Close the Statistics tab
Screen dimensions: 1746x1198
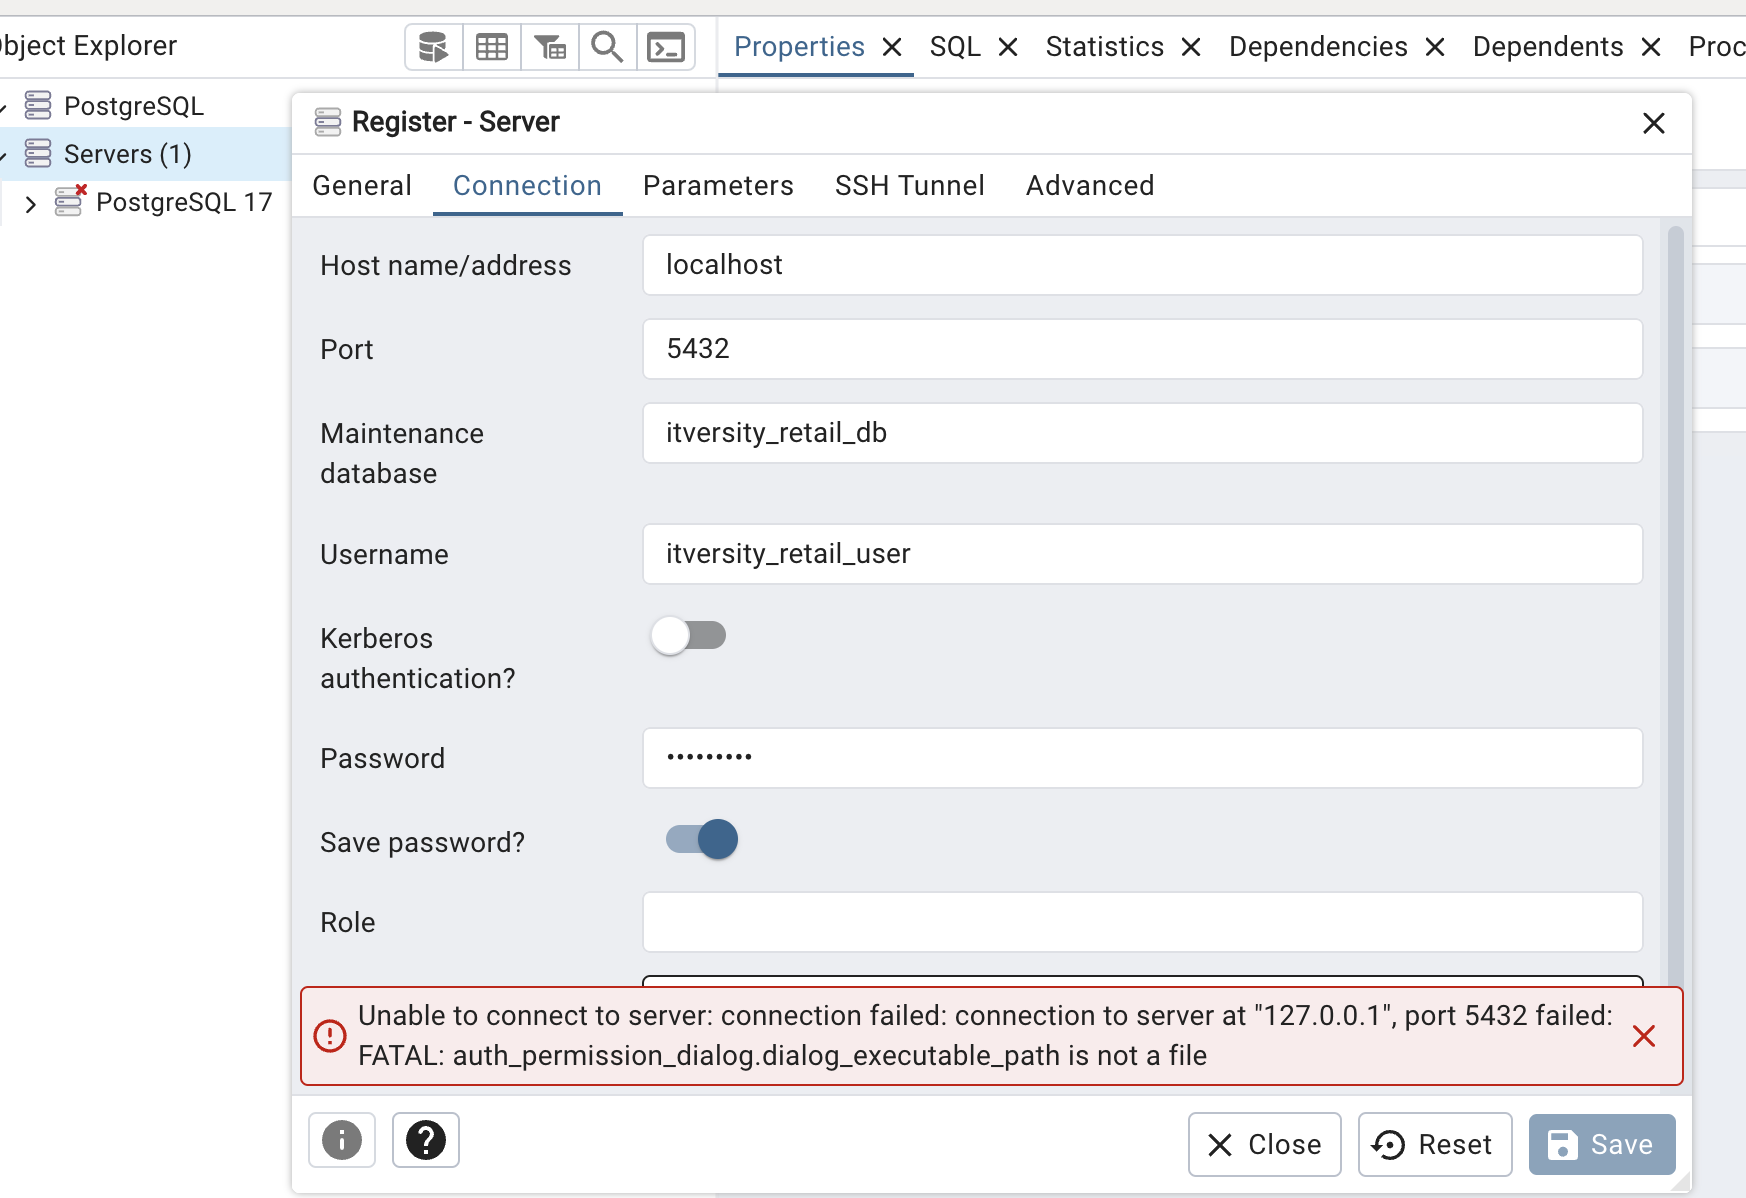click(x=1191, y=47)
